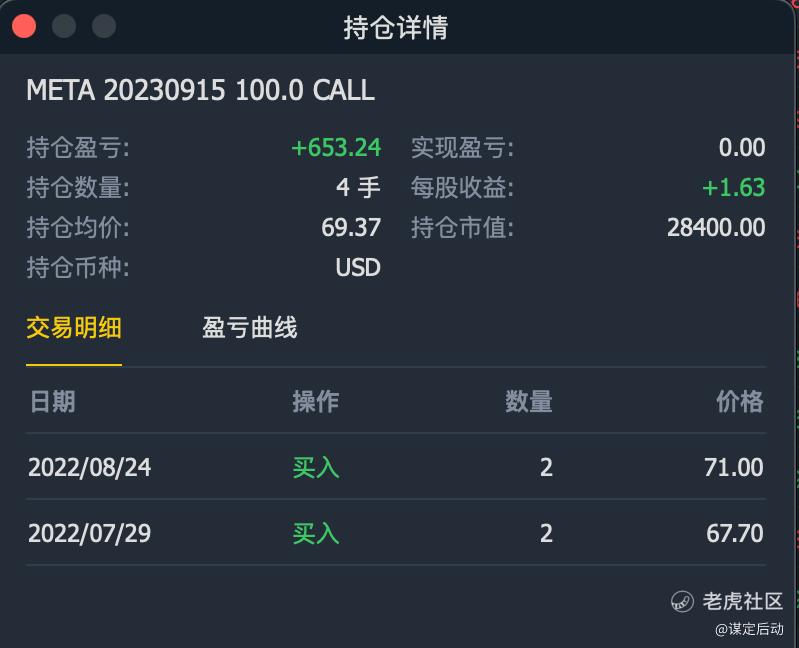
Task: Click the 持仓详情 window title bar
Action: pyautogui.click(x=396, y=27)
